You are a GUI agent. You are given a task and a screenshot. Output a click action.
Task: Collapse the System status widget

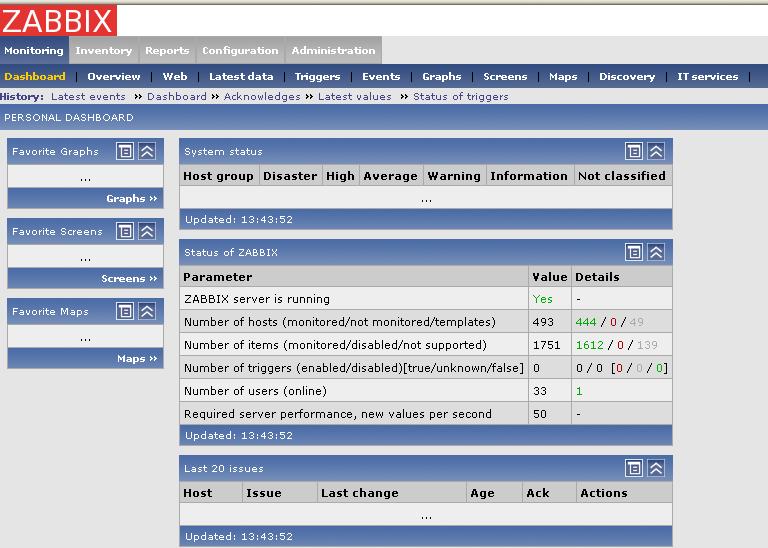(x=656, y=151)
